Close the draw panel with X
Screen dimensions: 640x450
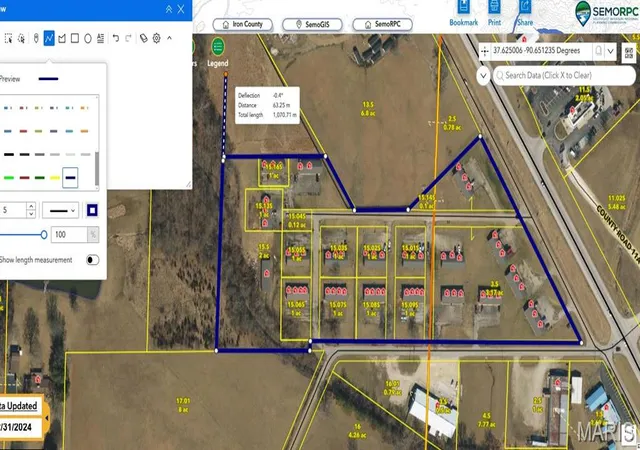point(181,9)
